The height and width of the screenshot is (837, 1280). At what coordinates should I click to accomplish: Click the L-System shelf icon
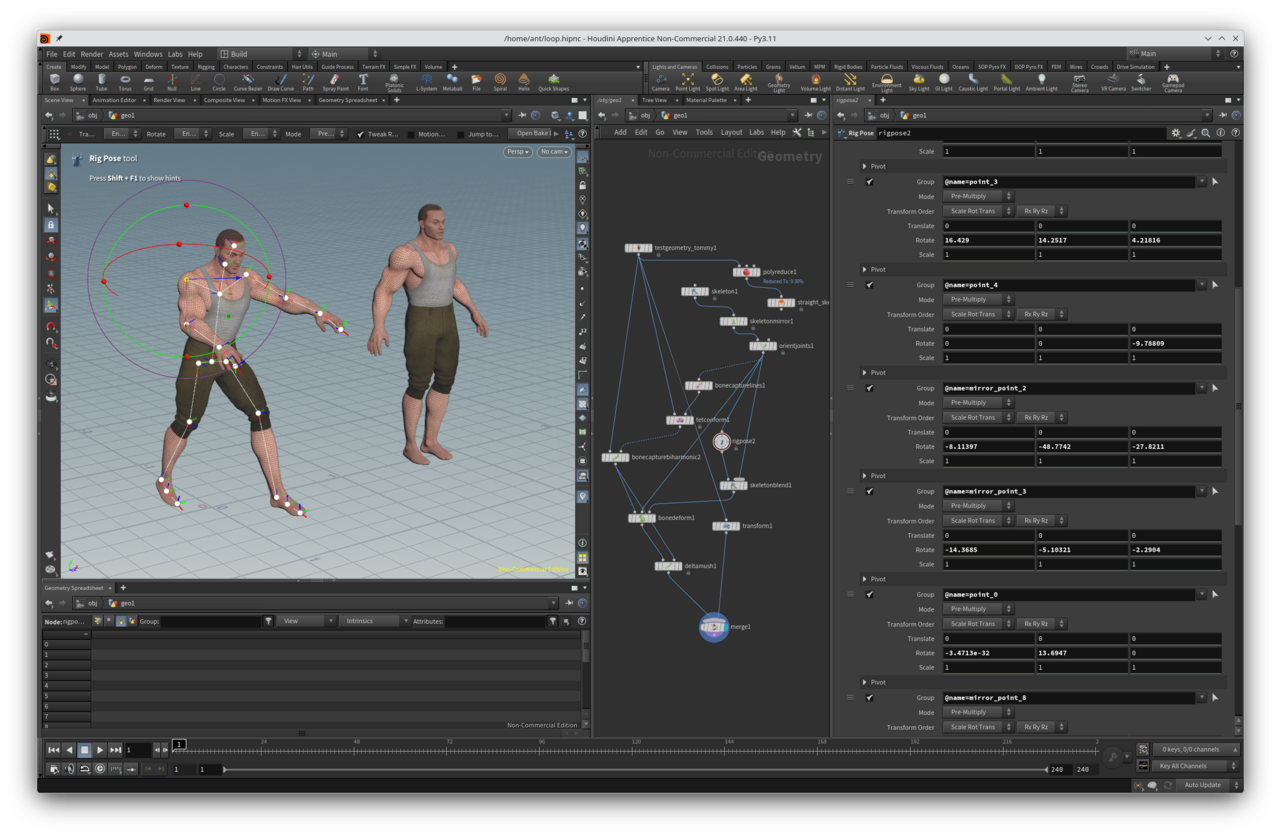pyautogui.click(x=426, y=81)
